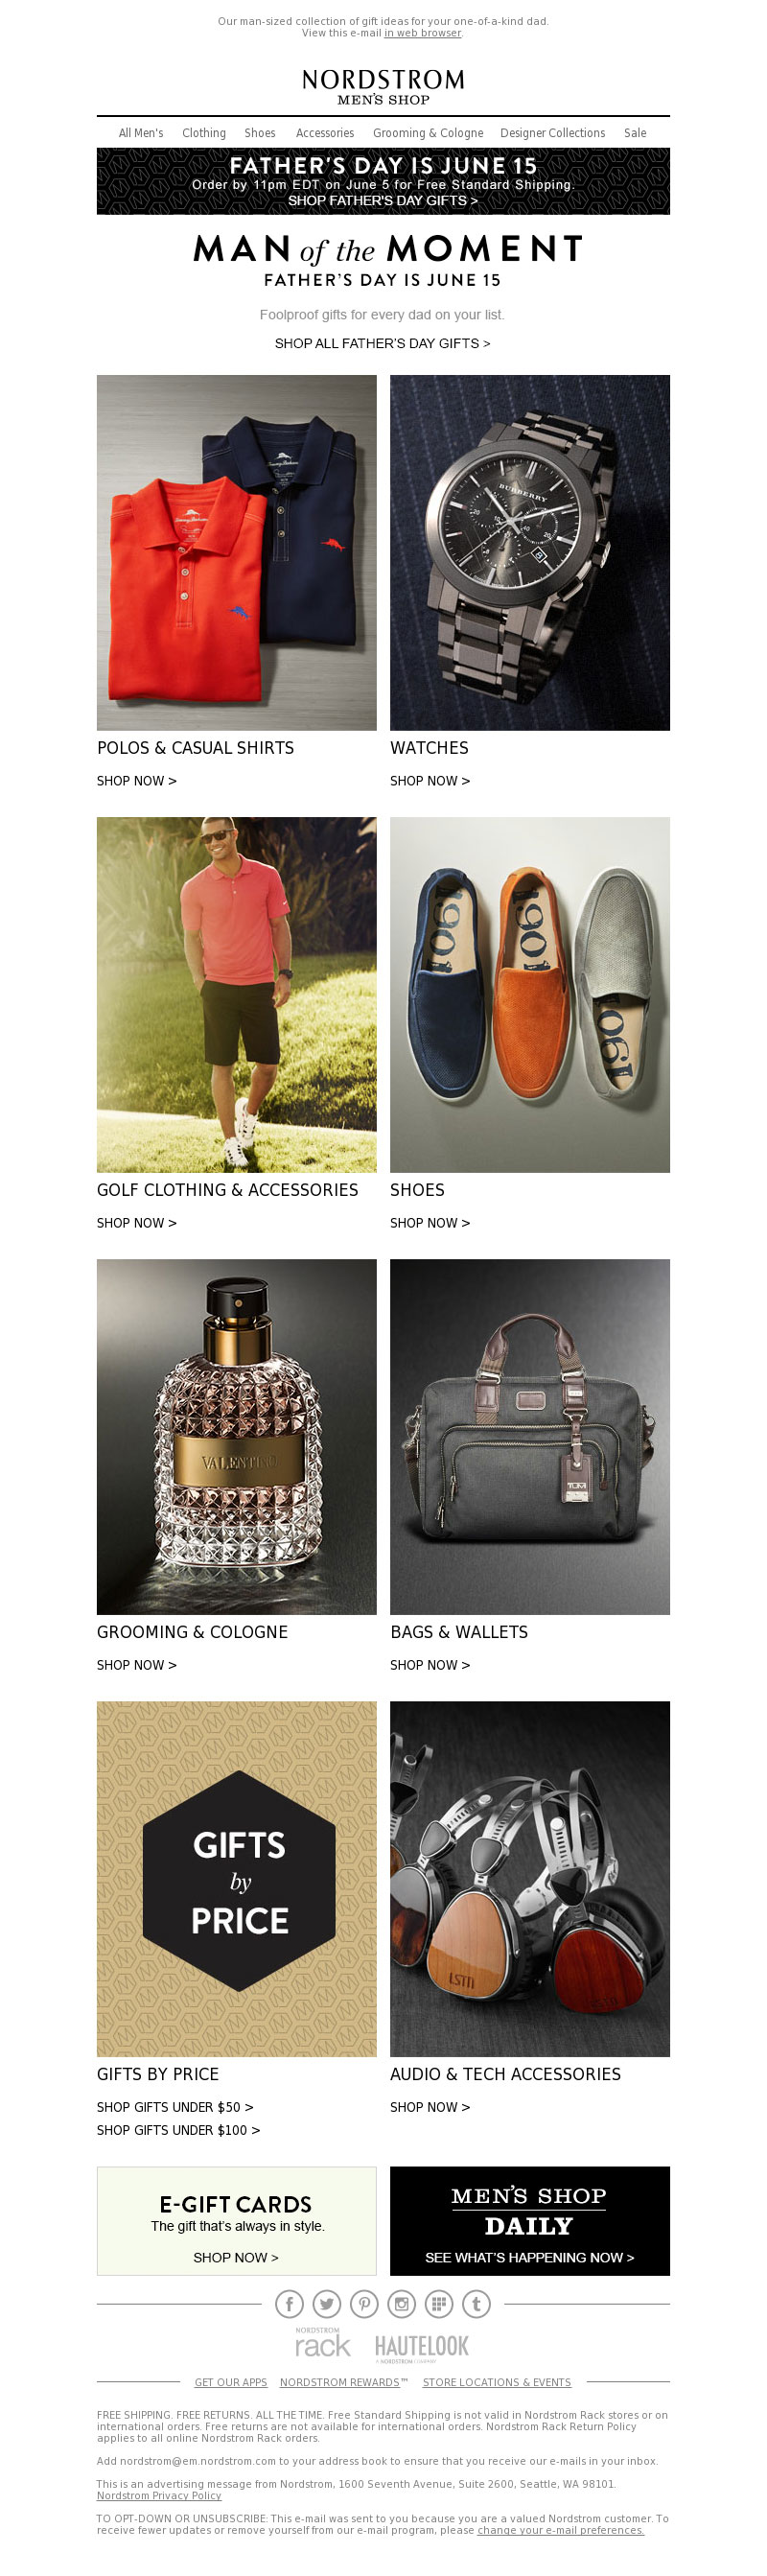The width and height of the screenshot is (767, 2576).
Task: Open Store Locations & Events link
Action: point(497,2382)
